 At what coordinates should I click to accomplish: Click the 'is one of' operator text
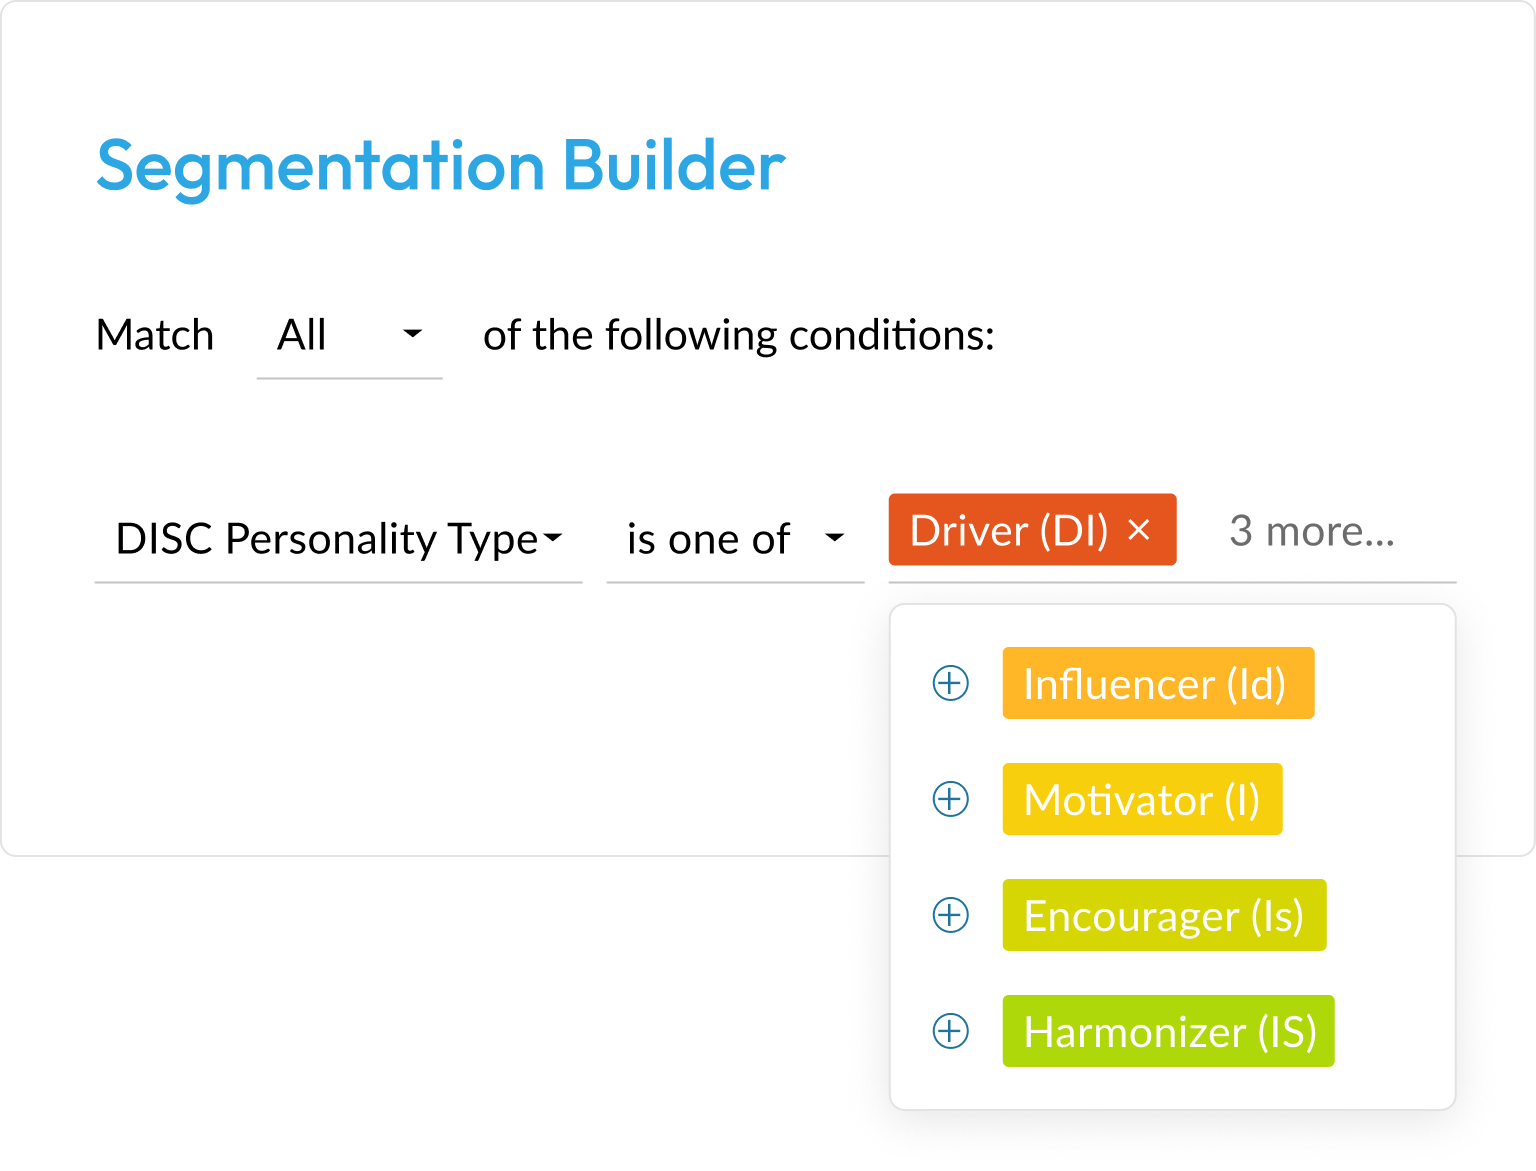(x=708, y=540)
